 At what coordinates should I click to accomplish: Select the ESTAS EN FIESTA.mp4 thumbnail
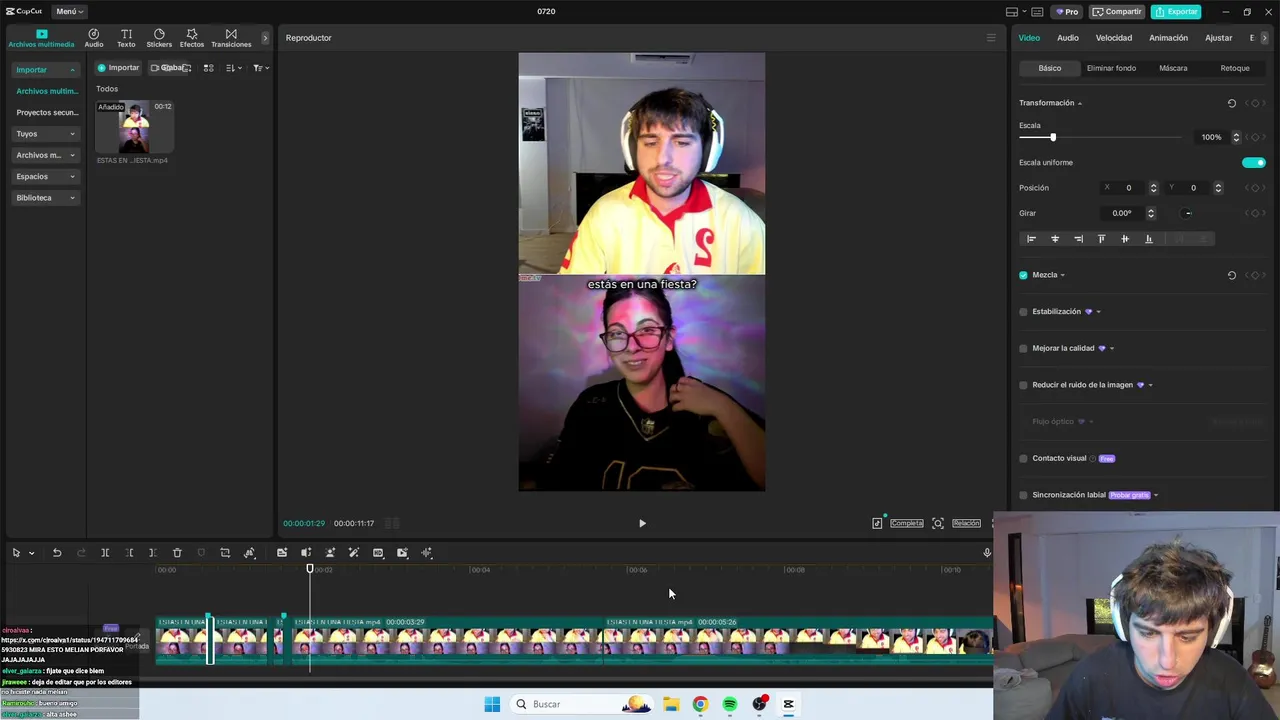134,127
